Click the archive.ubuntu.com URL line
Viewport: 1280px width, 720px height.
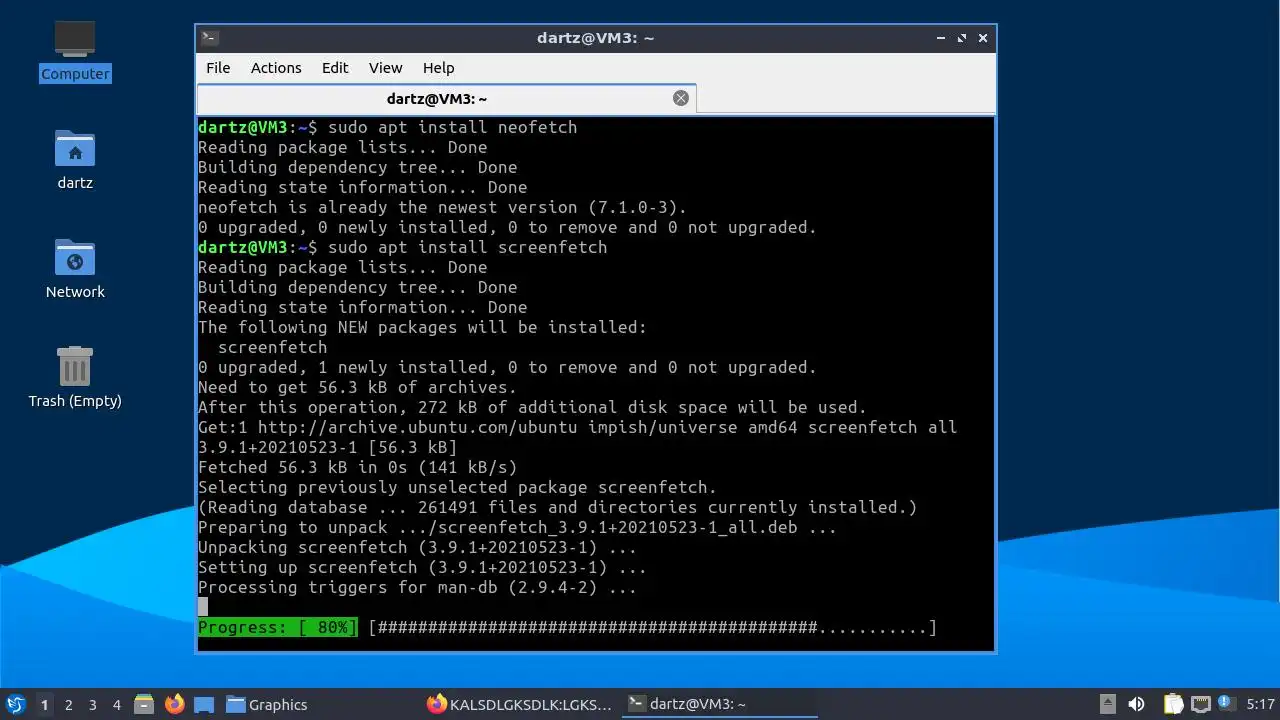pos(578,427)
